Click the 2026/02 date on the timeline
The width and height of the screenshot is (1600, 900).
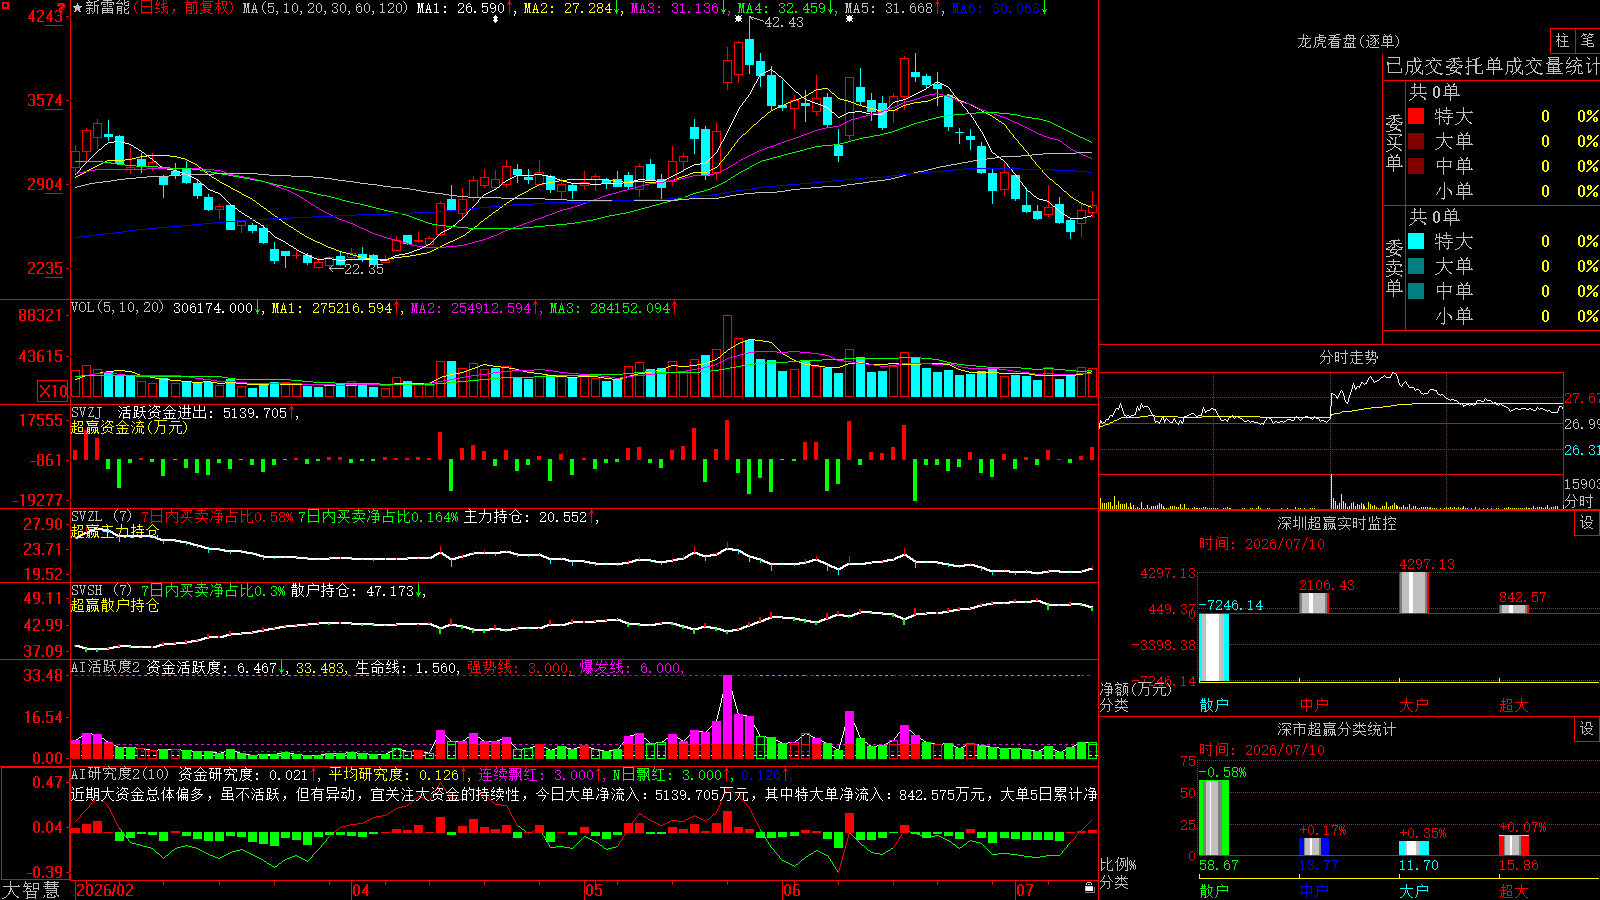point(105,890)
